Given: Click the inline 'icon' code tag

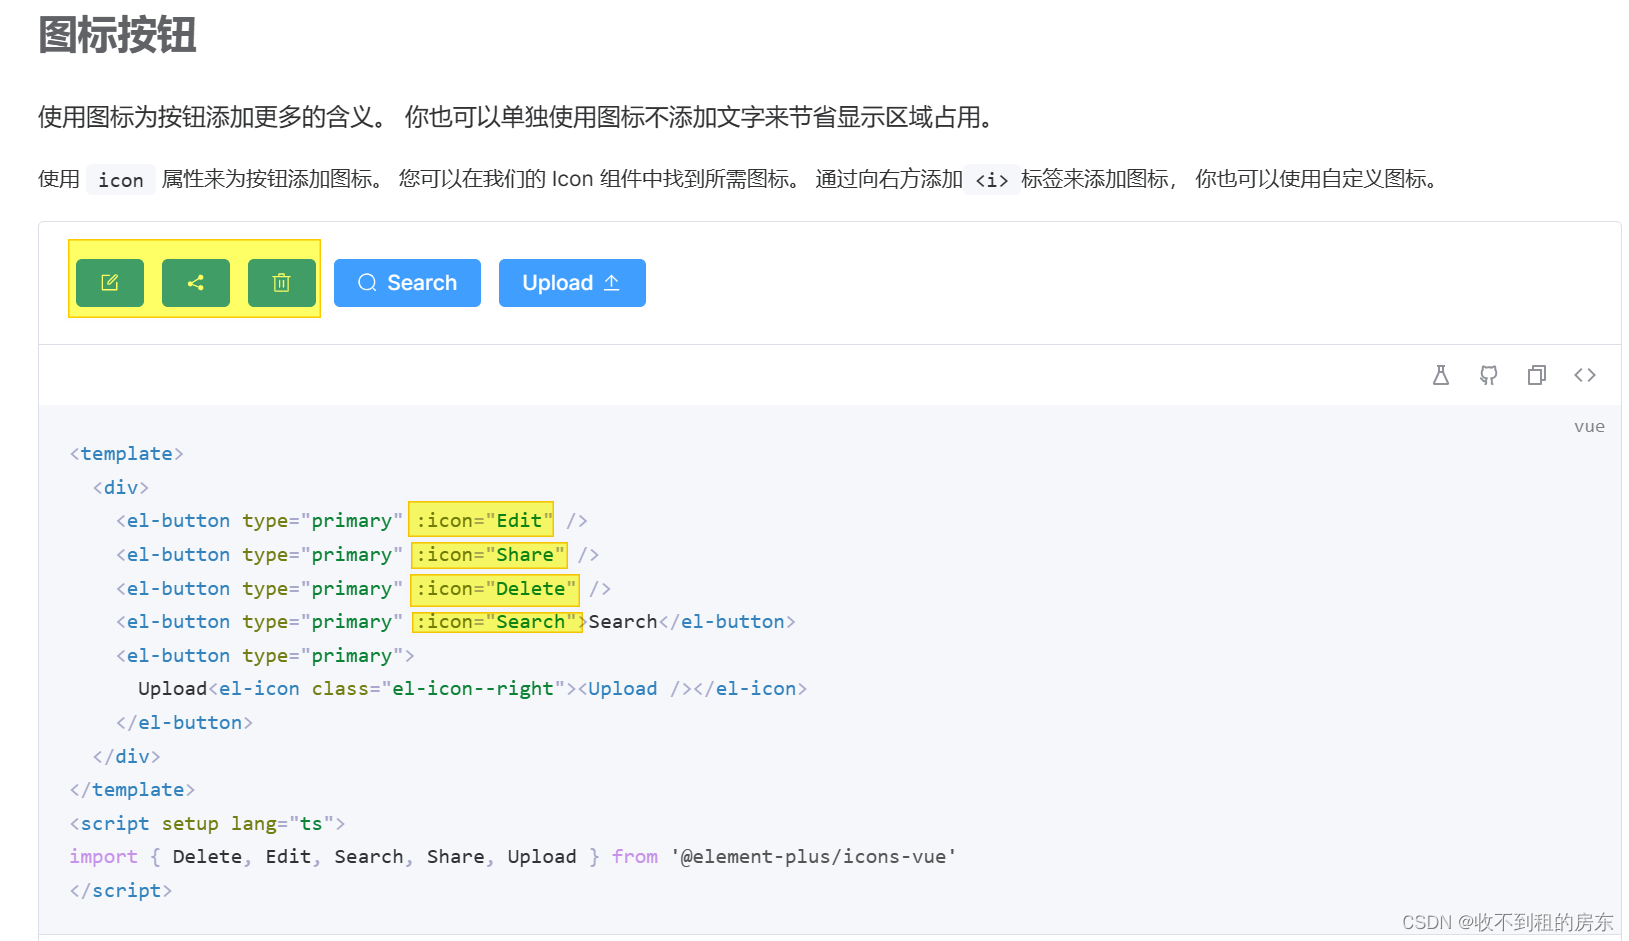Looking at the screenshot, I should (121, 180).
